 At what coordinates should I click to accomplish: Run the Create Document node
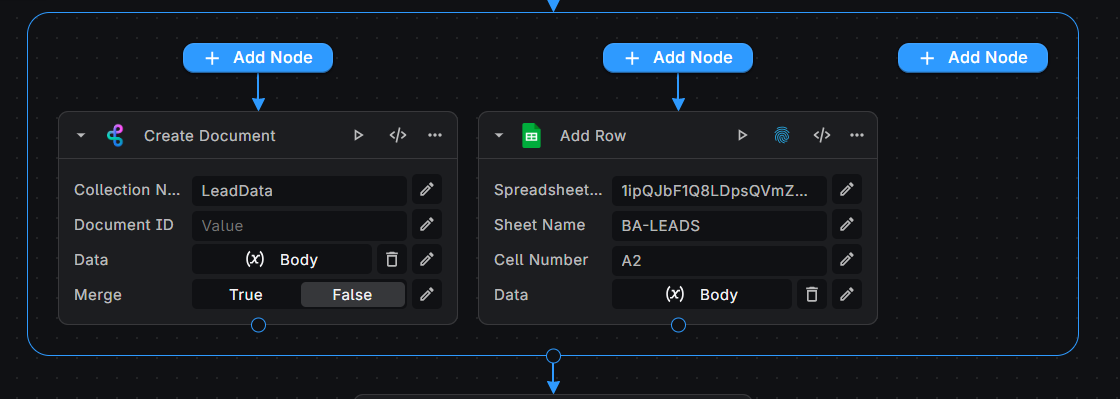coord(359,135)
